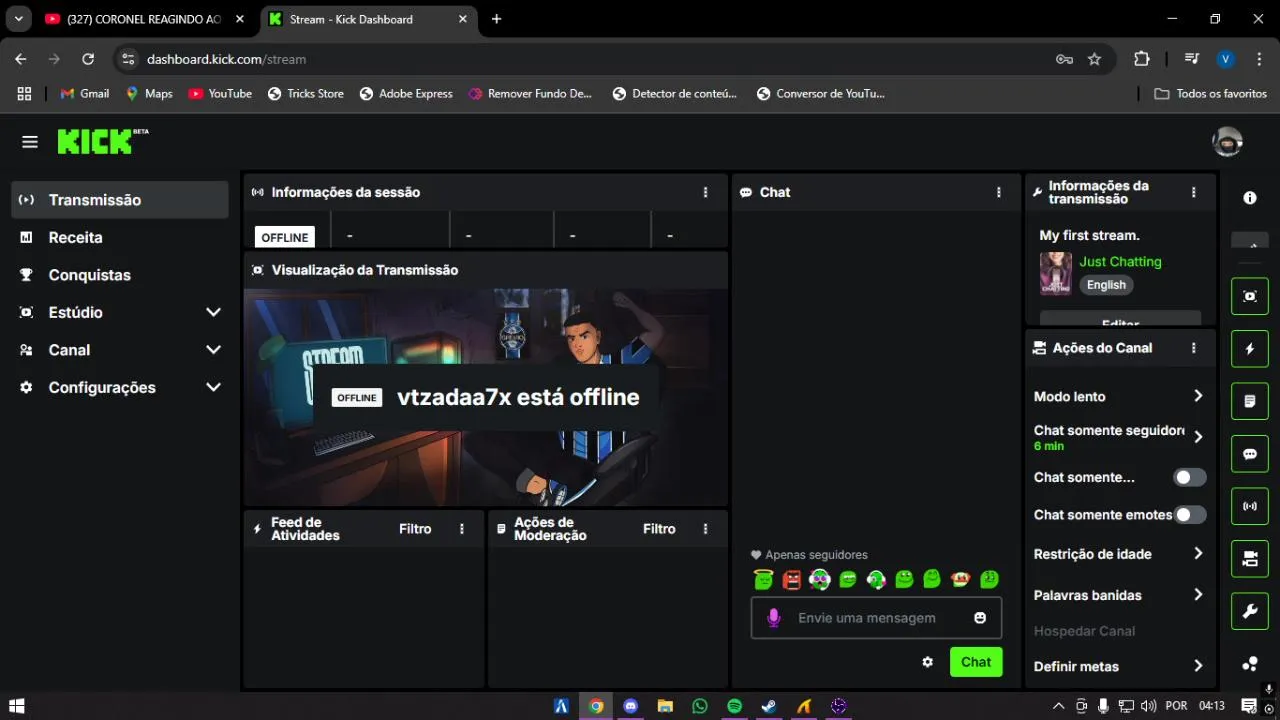Toggle moderation actions document widget in right toolbar
Image resolution: width=1280 pixels, height=720 pixels.
click(1250, 401)
